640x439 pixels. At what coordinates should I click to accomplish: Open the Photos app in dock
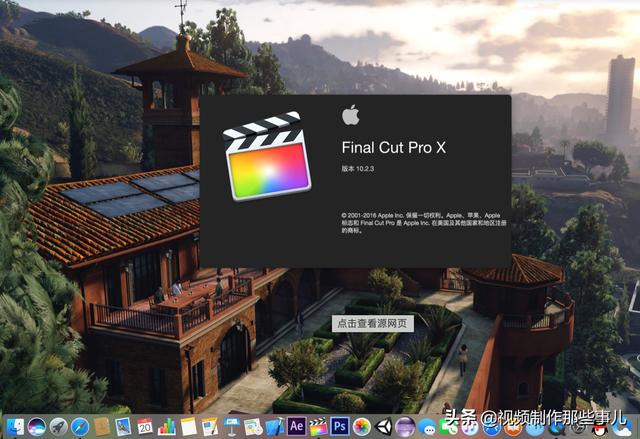pyautogui.click(x=361, y=427)
